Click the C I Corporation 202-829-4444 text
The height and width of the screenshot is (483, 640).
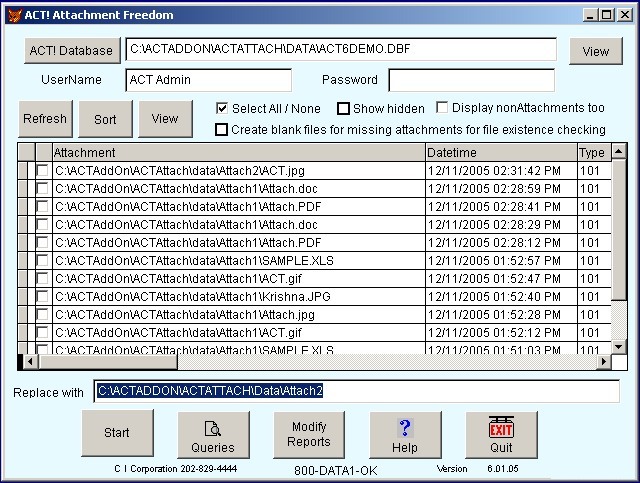point(176,469)
